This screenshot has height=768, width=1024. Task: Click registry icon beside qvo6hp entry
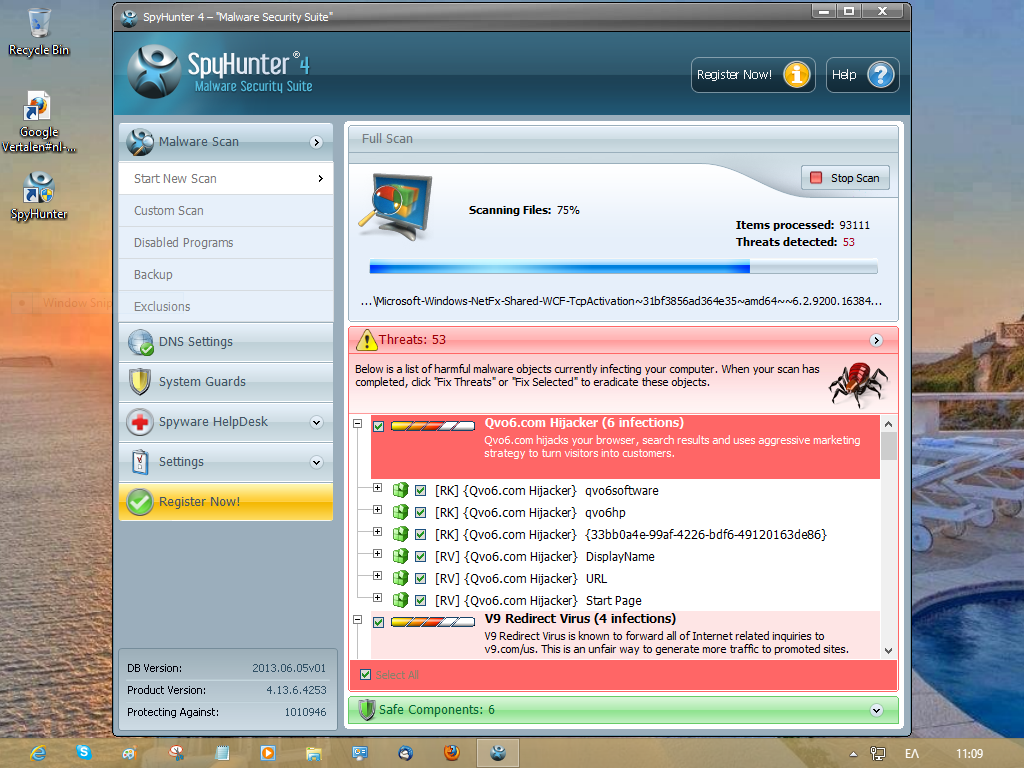[400, 513]
